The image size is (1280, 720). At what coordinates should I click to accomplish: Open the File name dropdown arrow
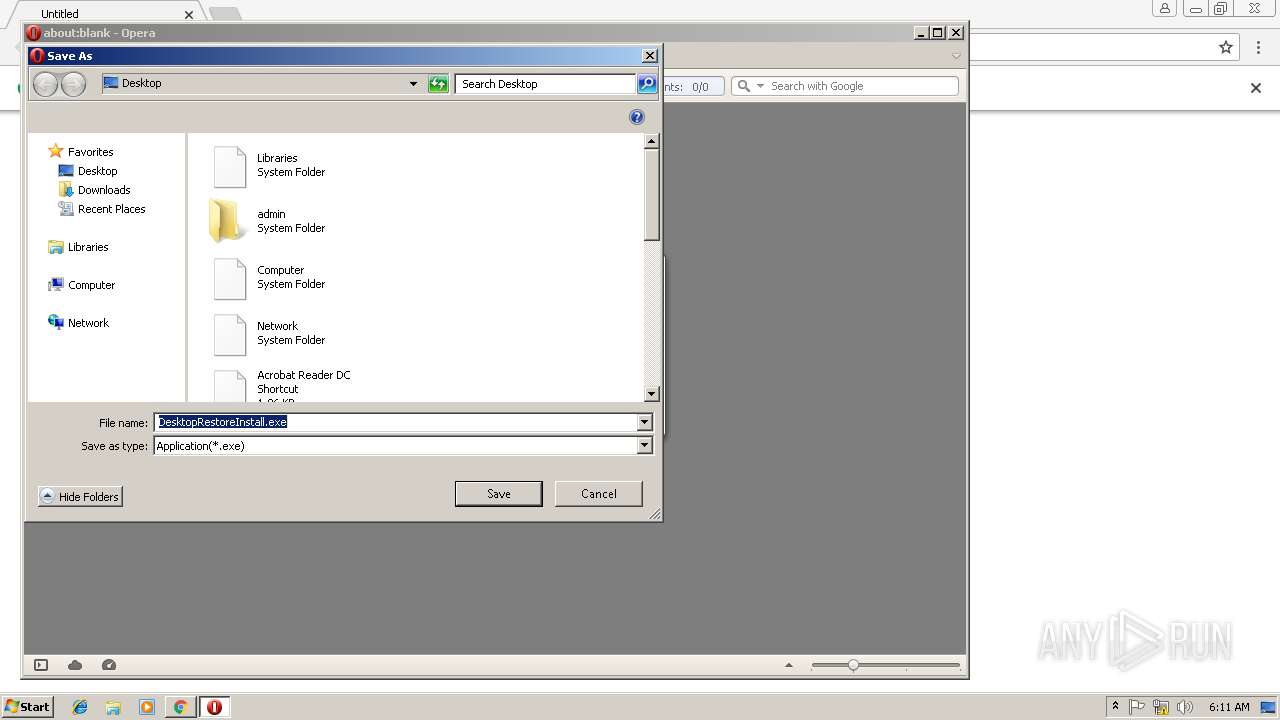point(645,423)
